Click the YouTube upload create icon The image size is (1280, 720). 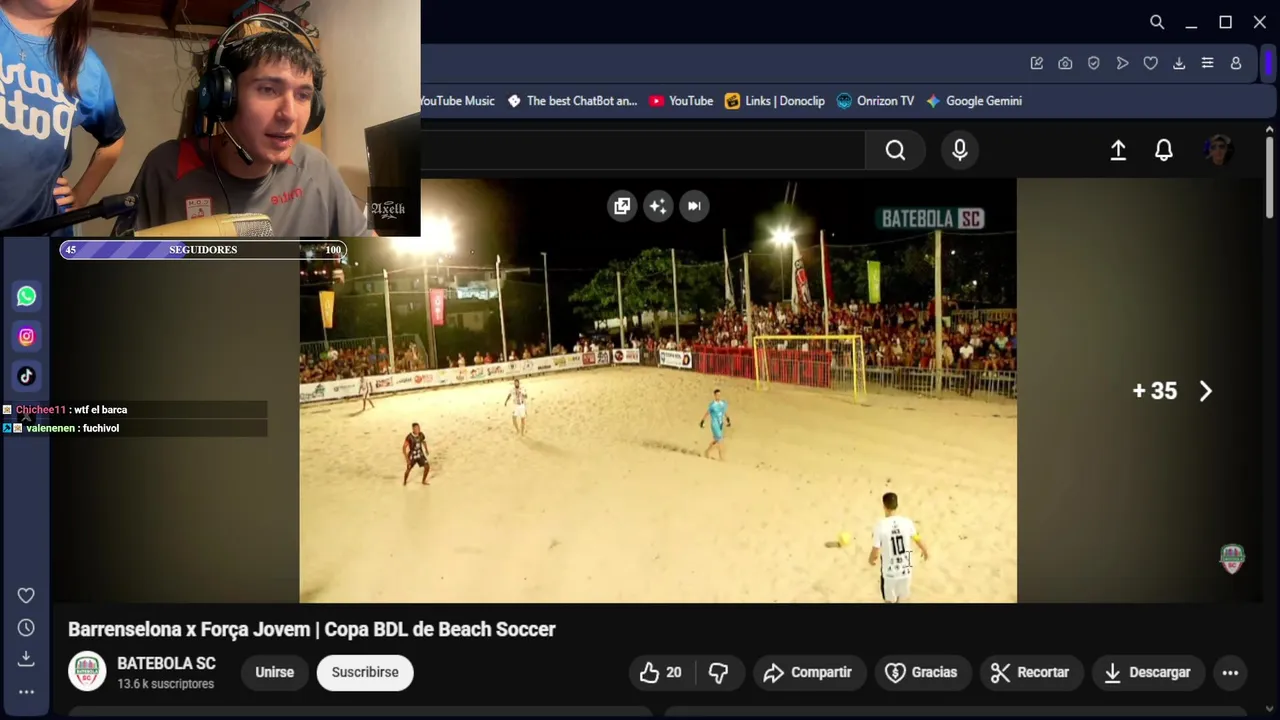(1118, 150)
